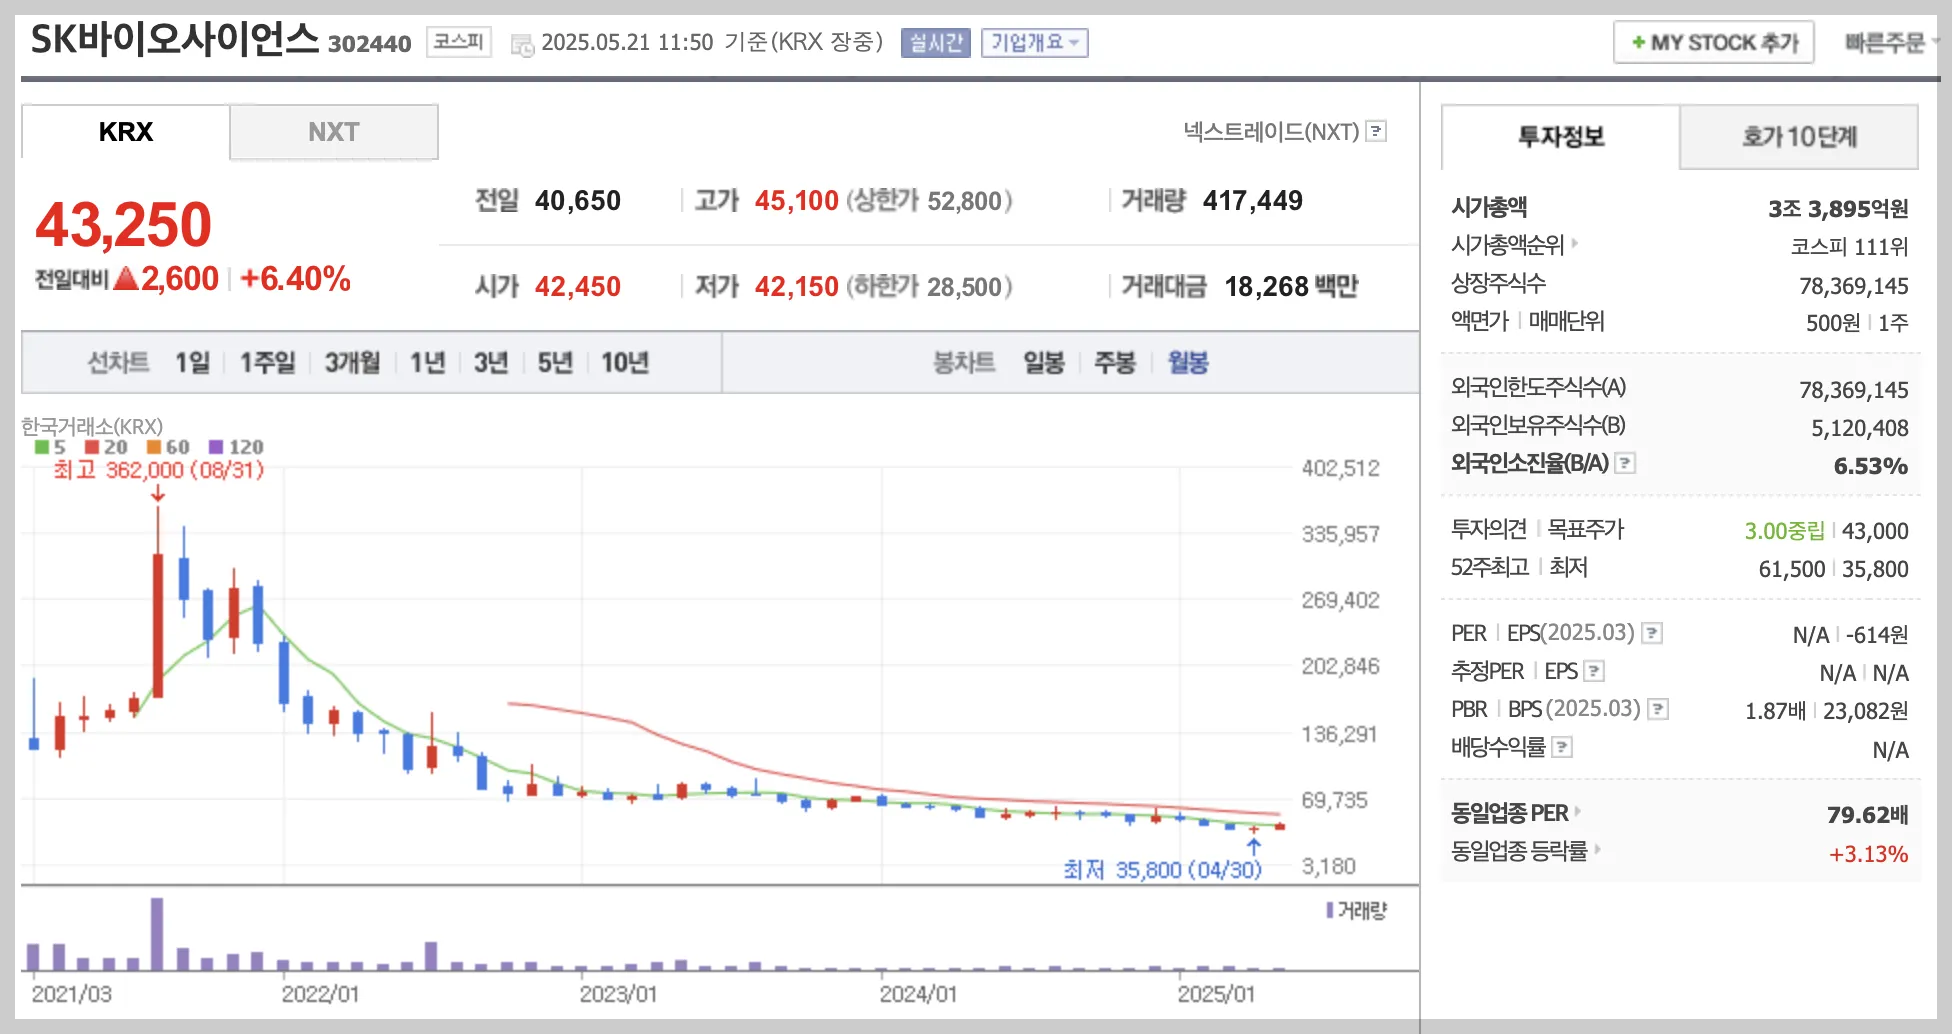Open the 빠른주문 dropdown
This screenshot has width=1952, height=1034.
(1892, 43)
